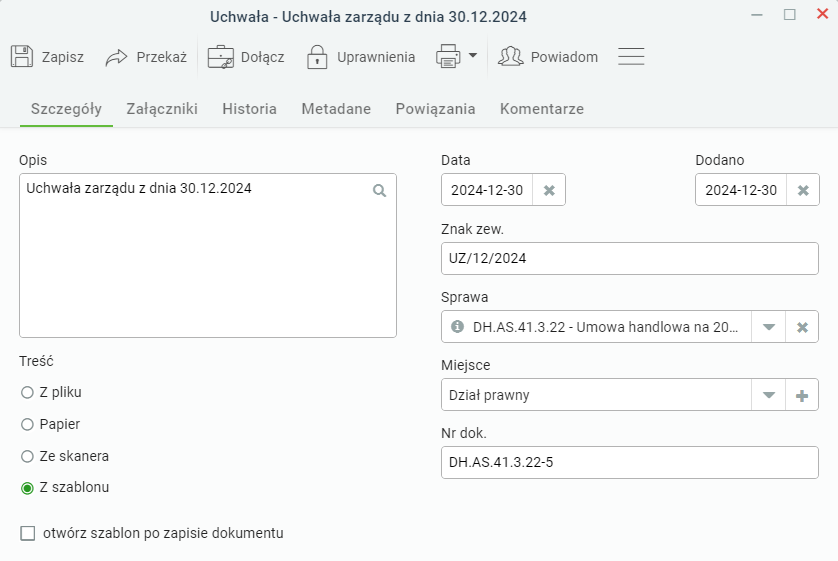
Task: Go to the Powiązania tab
Action: pyautogui.click(x=436, y=109)
